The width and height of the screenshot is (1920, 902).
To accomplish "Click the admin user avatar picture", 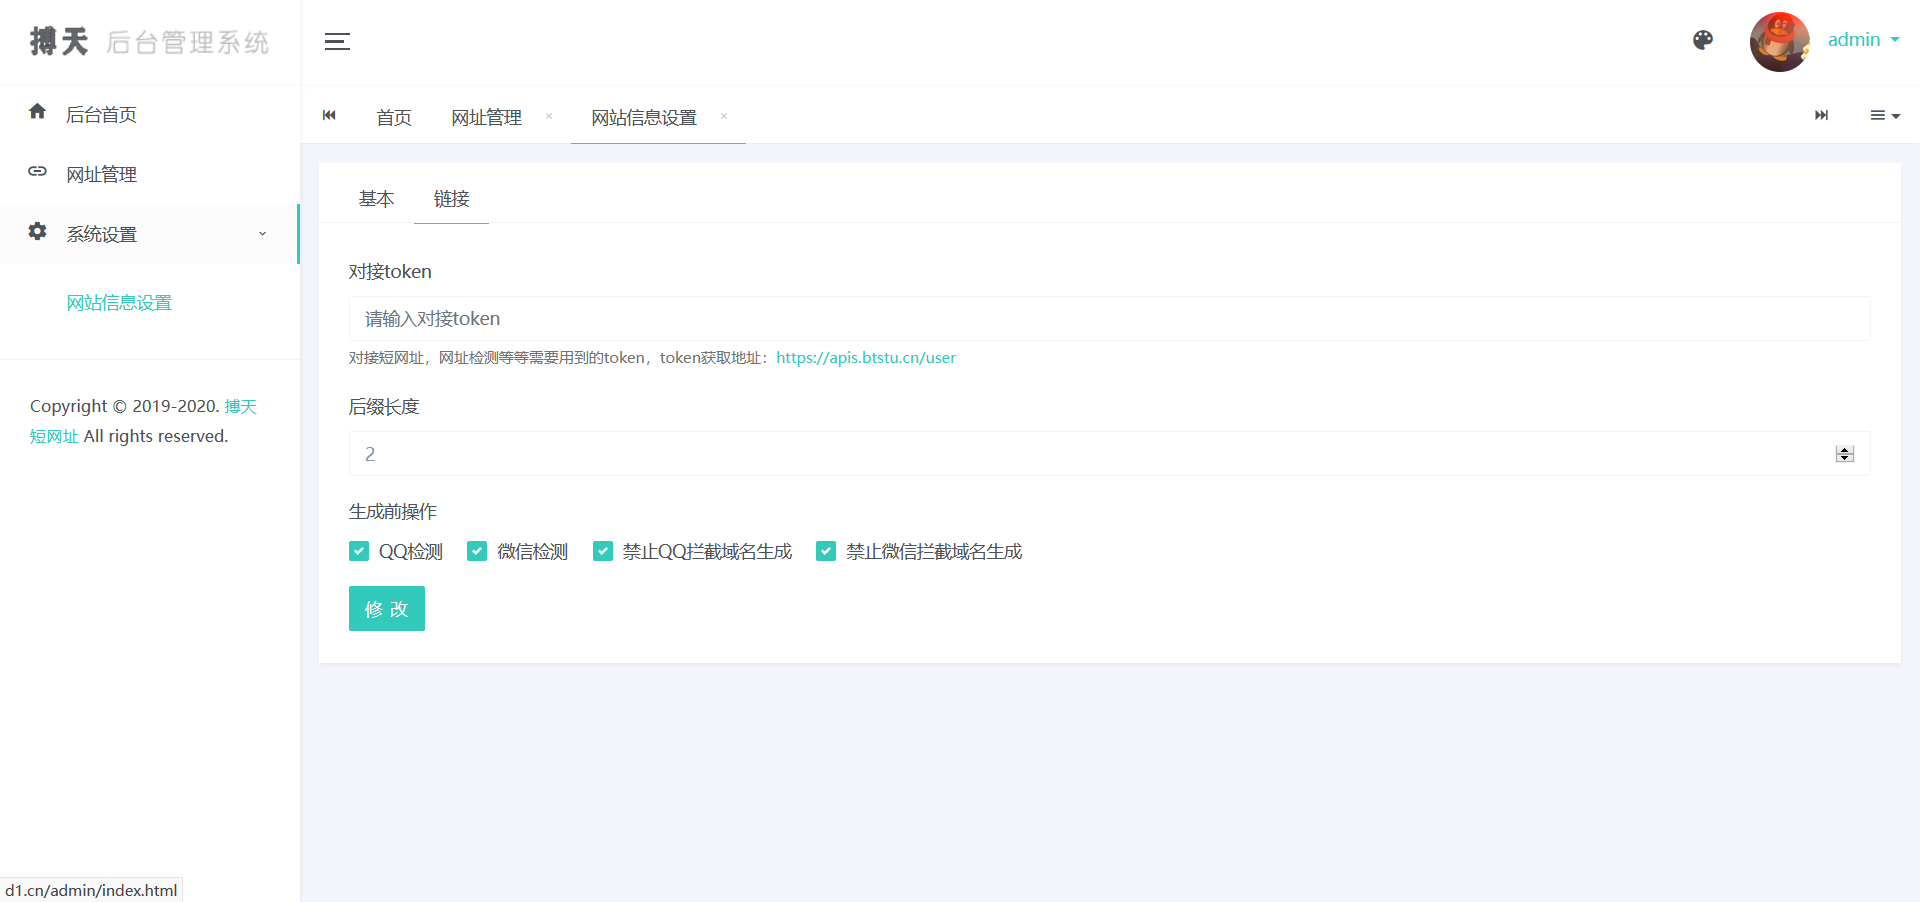I will [1778, 42].
